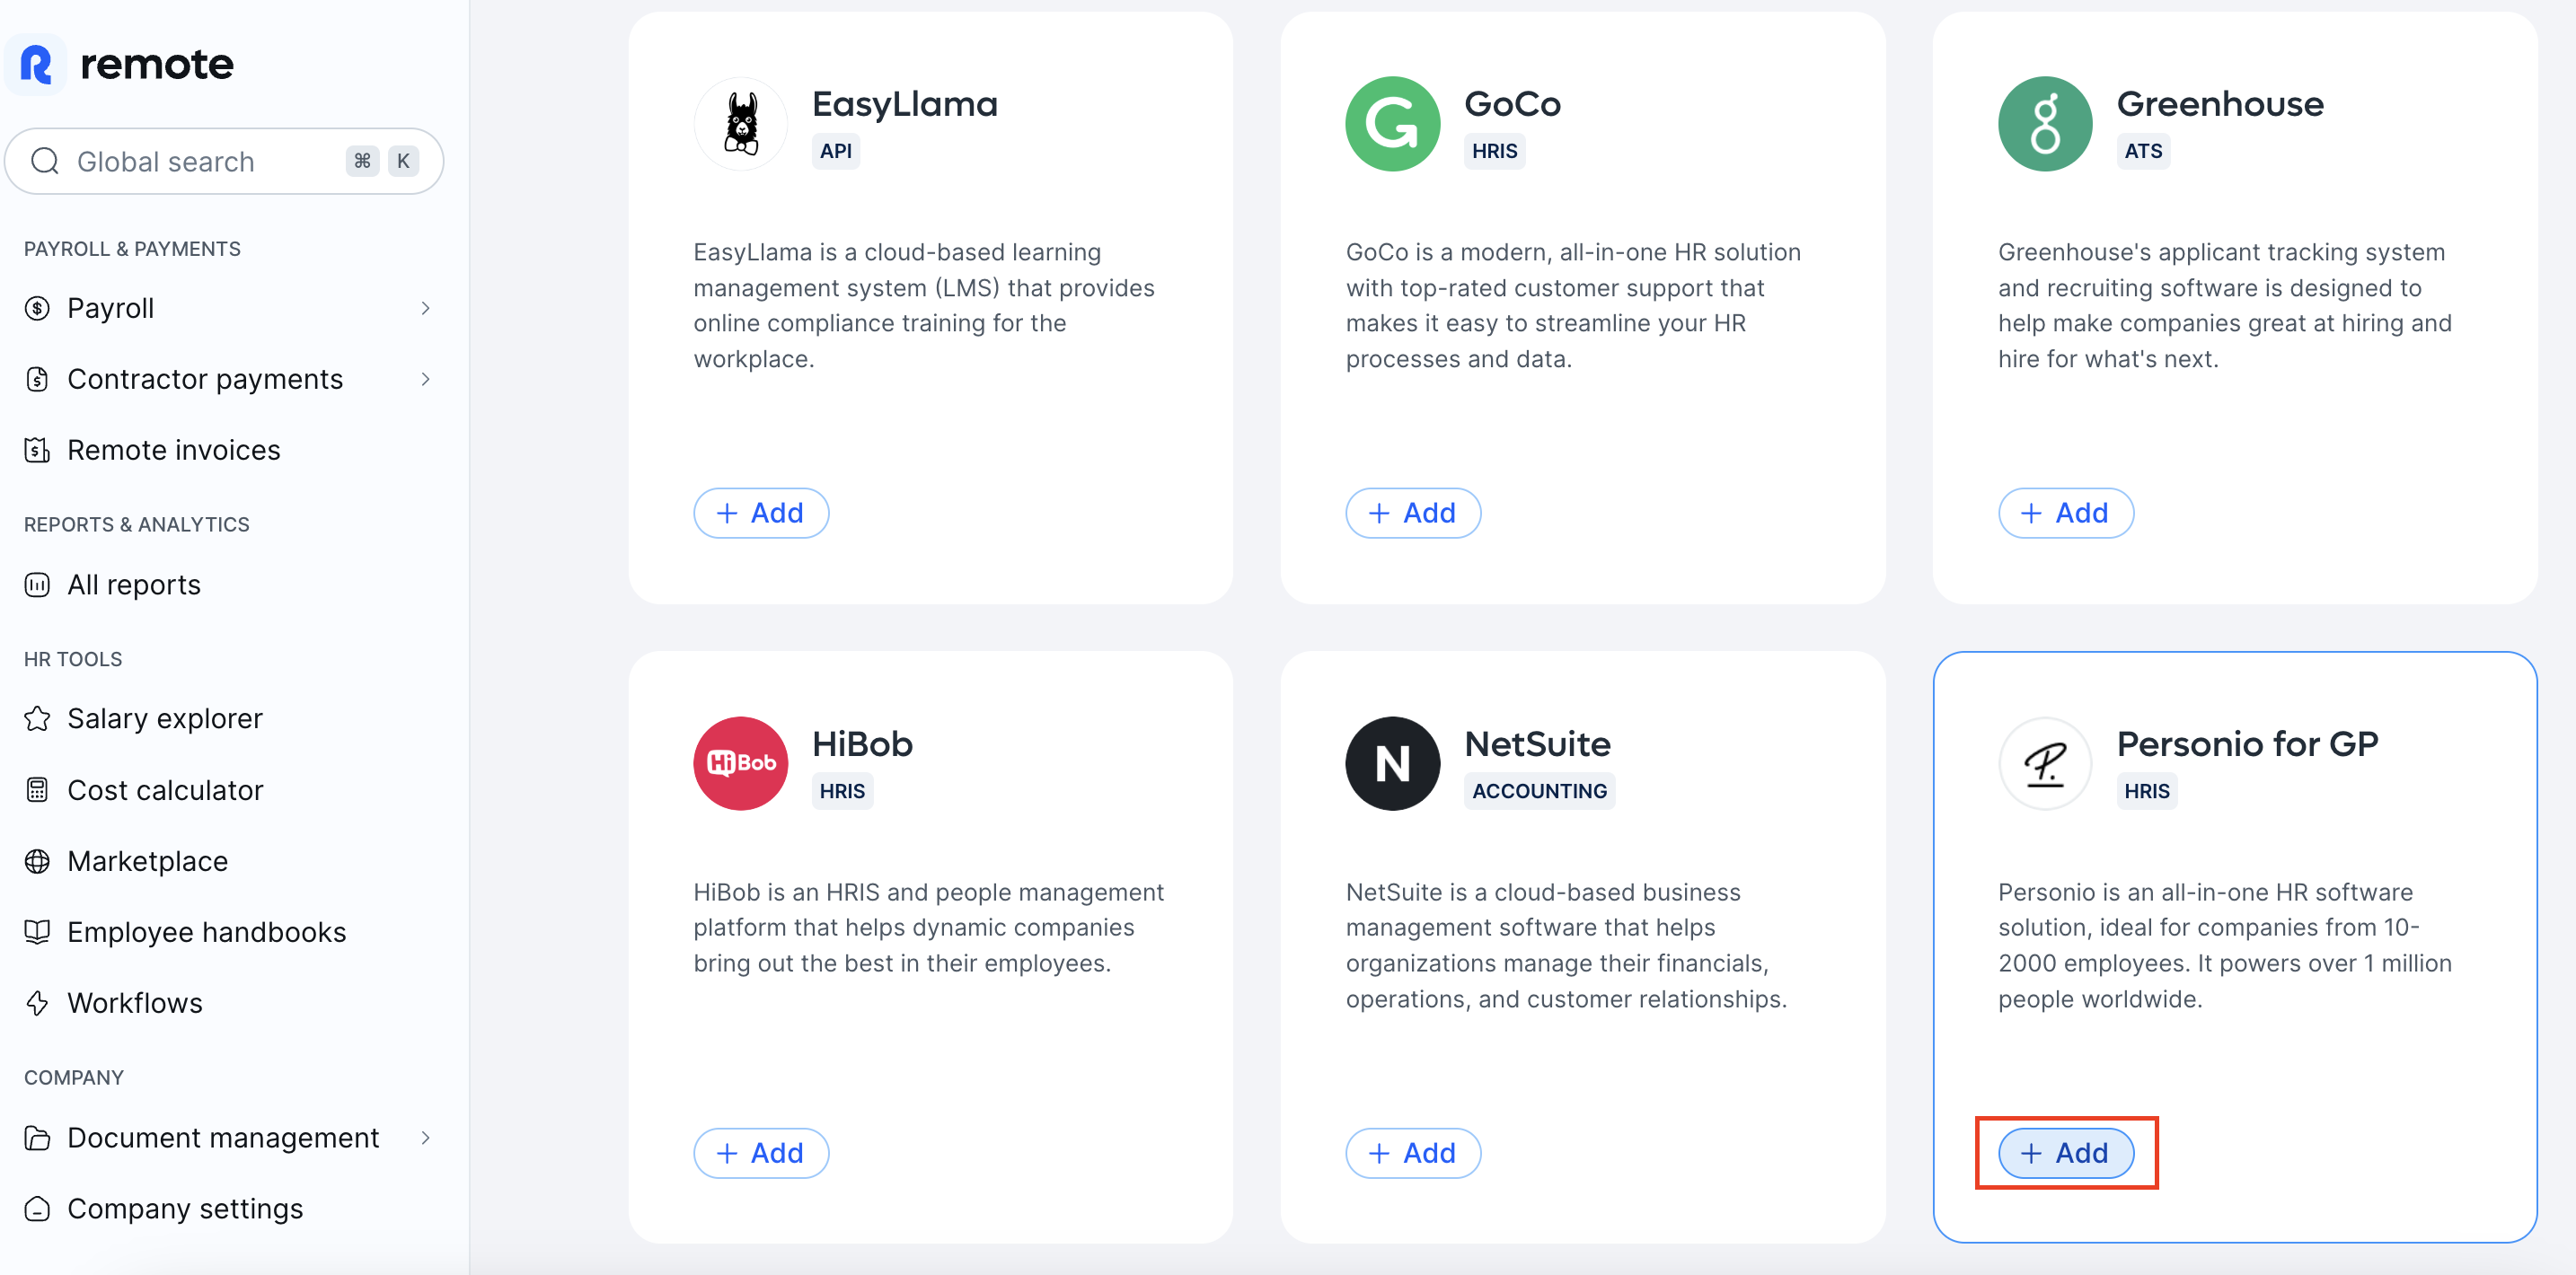Image resolution: width=2576 pixels, height=1275 pixels.
Task: Expand Document management chevron
Action: click(x=426, y=1138)
